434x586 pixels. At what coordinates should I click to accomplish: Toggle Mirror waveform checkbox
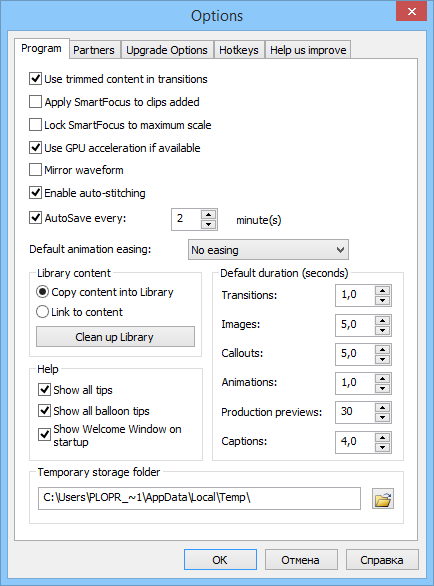click(x=35, y=170)
